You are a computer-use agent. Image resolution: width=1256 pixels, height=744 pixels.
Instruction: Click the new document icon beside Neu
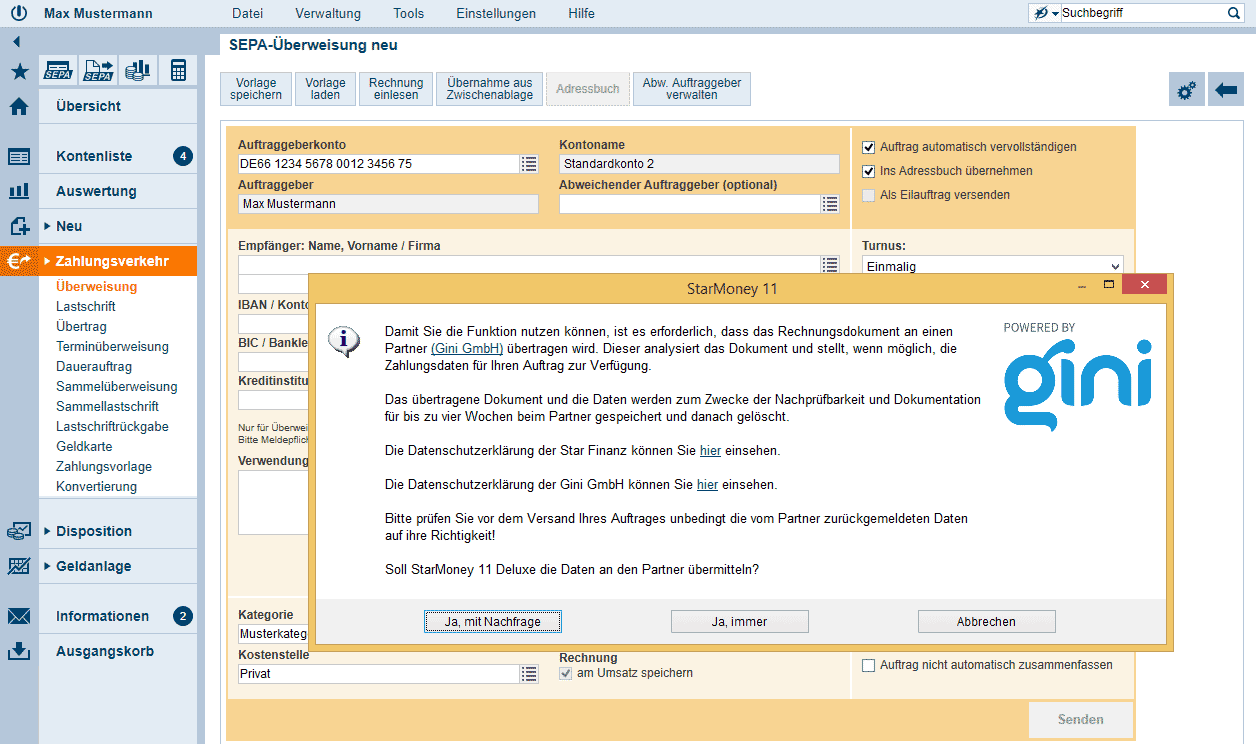19,226
